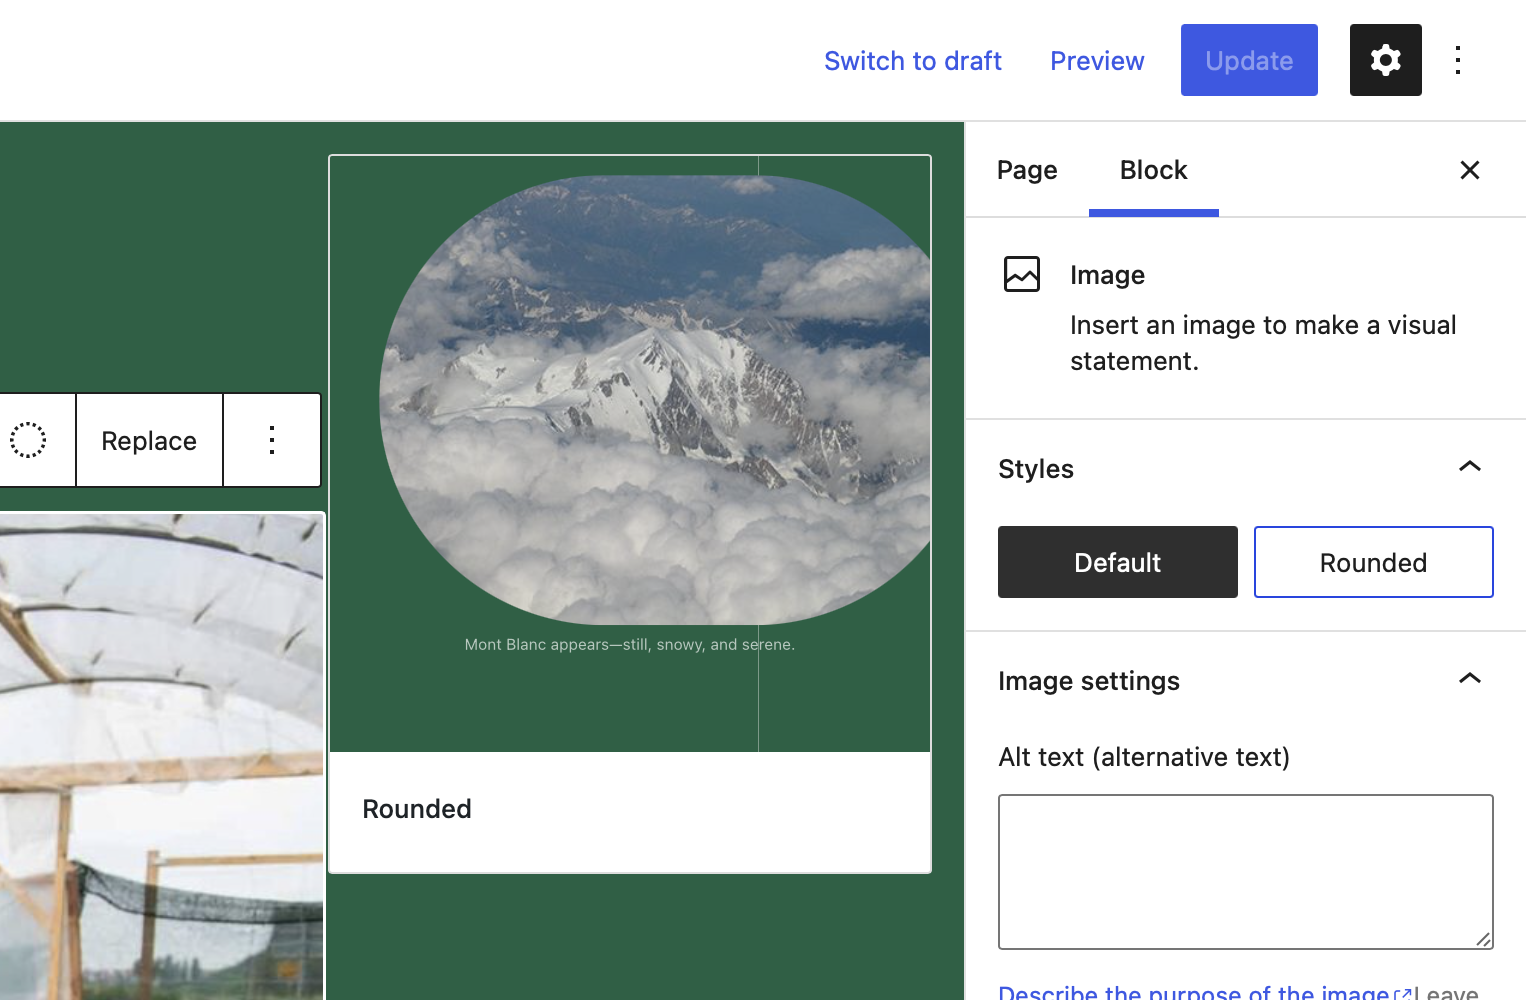Open the editor Options menu (three vertical dots)
Screen dimensions: 1526x1000
pyautogui.click(x=1458, y=60)
